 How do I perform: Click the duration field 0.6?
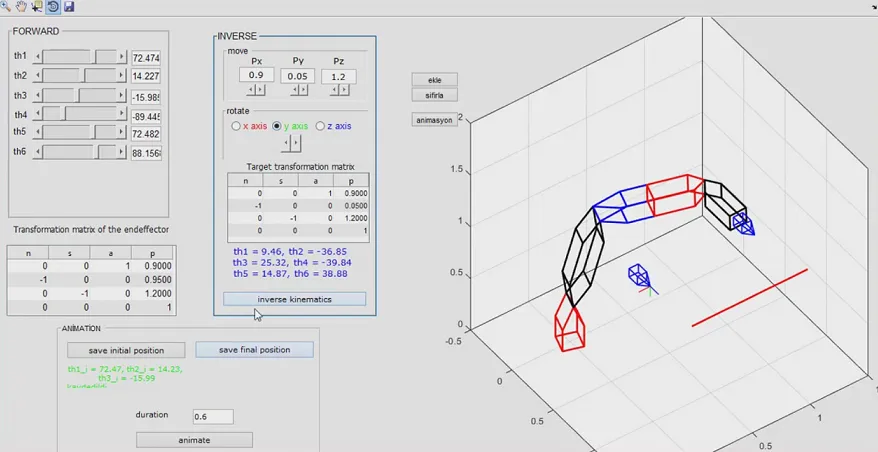[x=213, y=417]
